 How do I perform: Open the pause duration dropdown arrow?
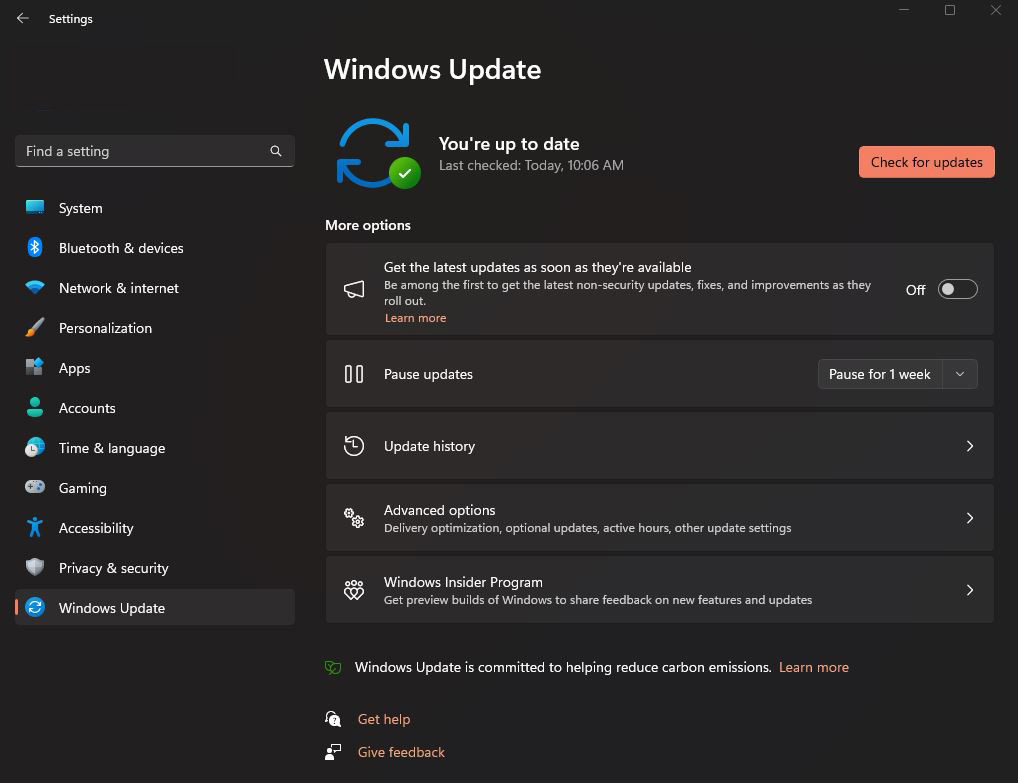[960, 374]
